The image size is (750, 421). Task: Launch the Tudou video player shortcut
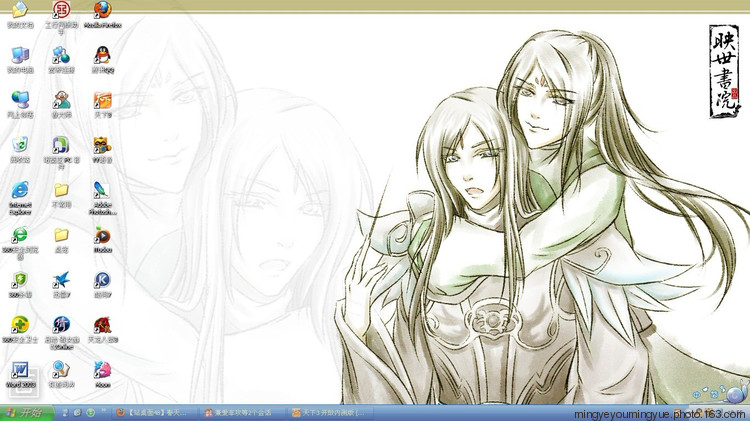[x=102, y=235]
